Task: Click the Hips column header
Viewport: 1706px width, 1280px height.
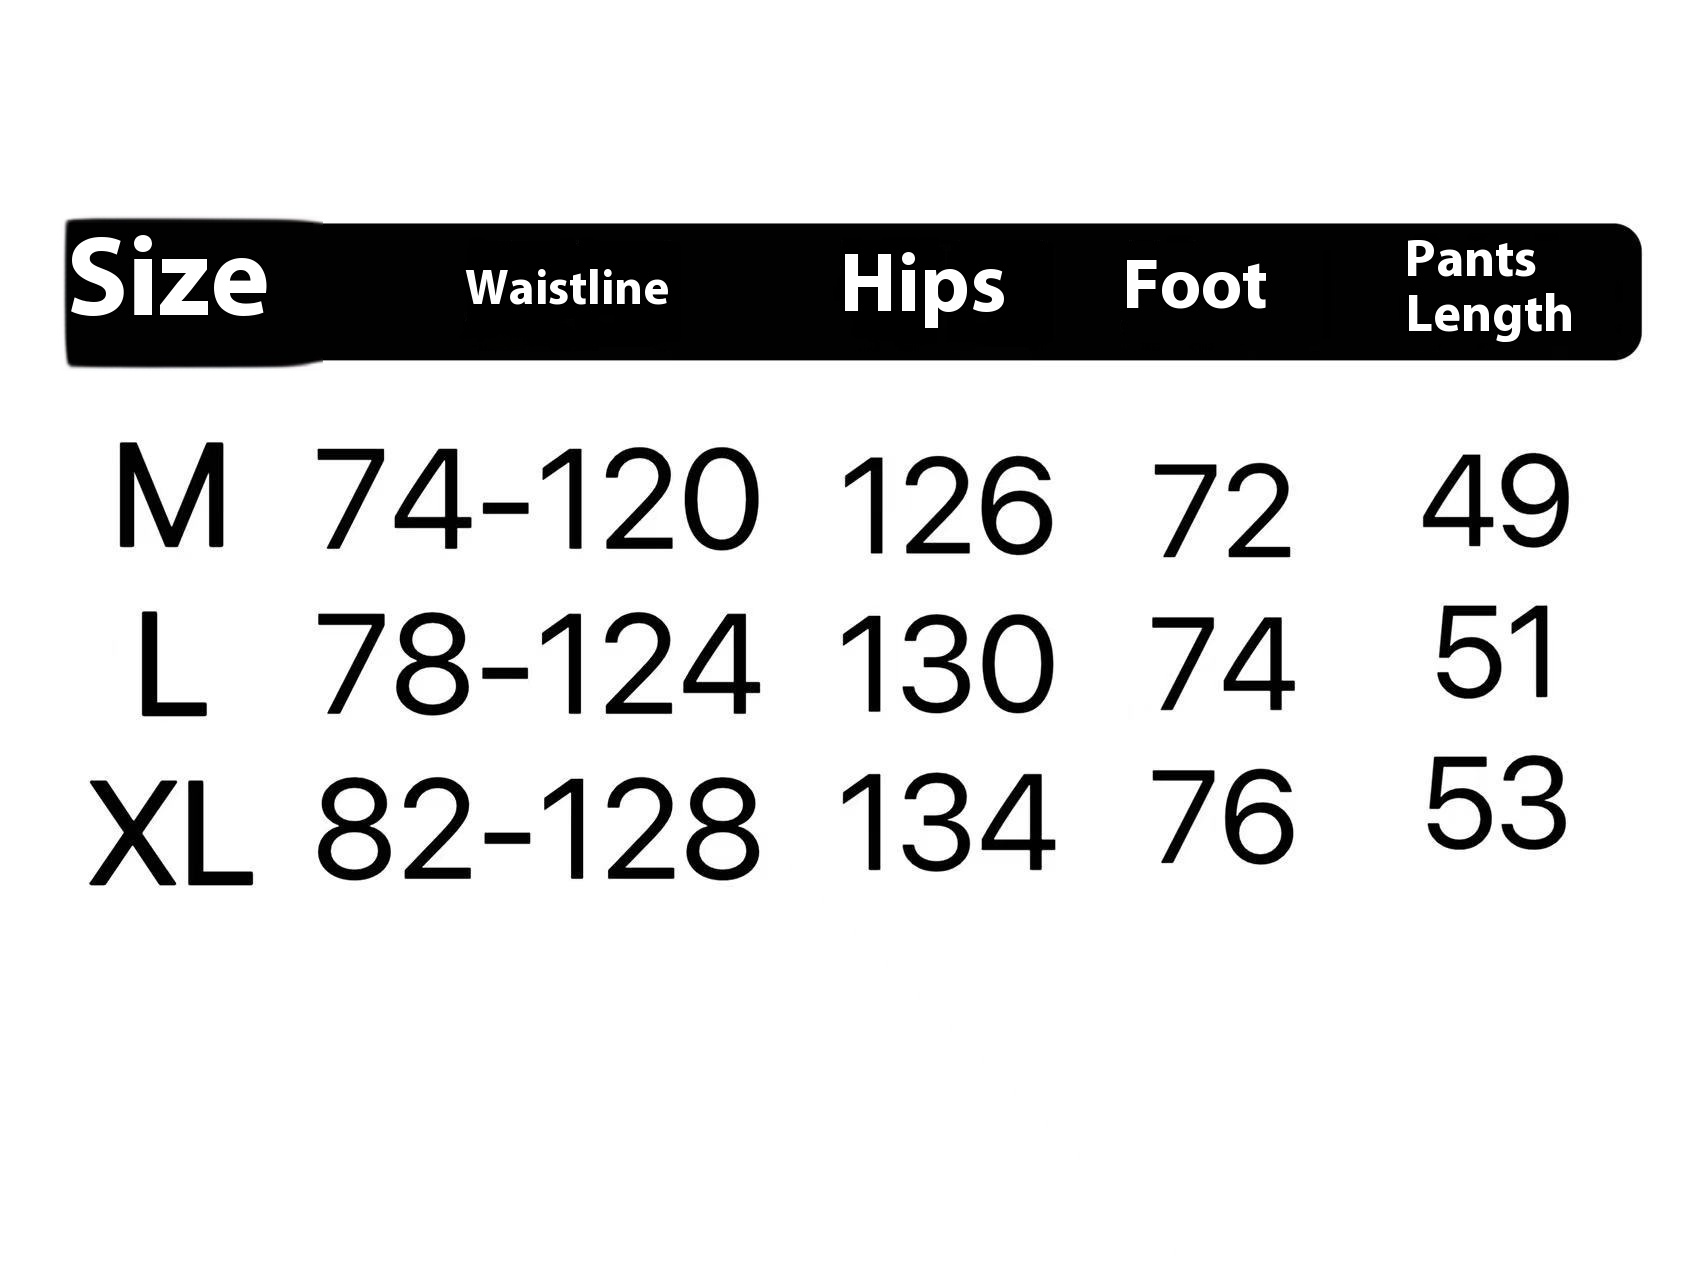Action: coord(922,284)
